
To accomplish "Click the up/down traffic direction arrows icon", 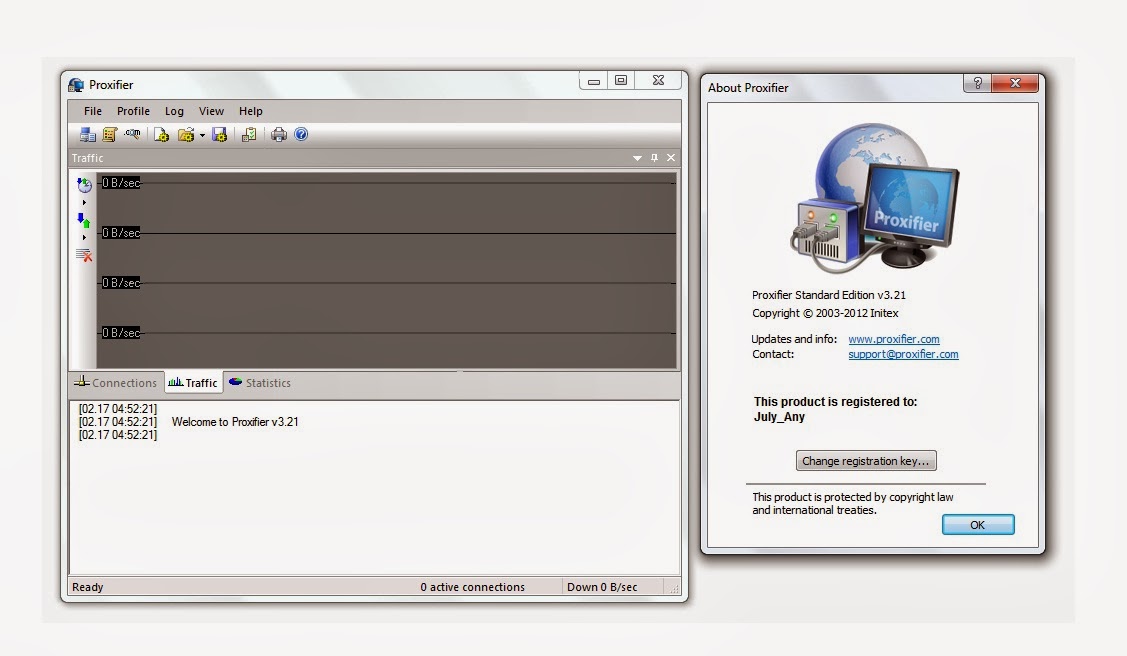I will point(84,221).
